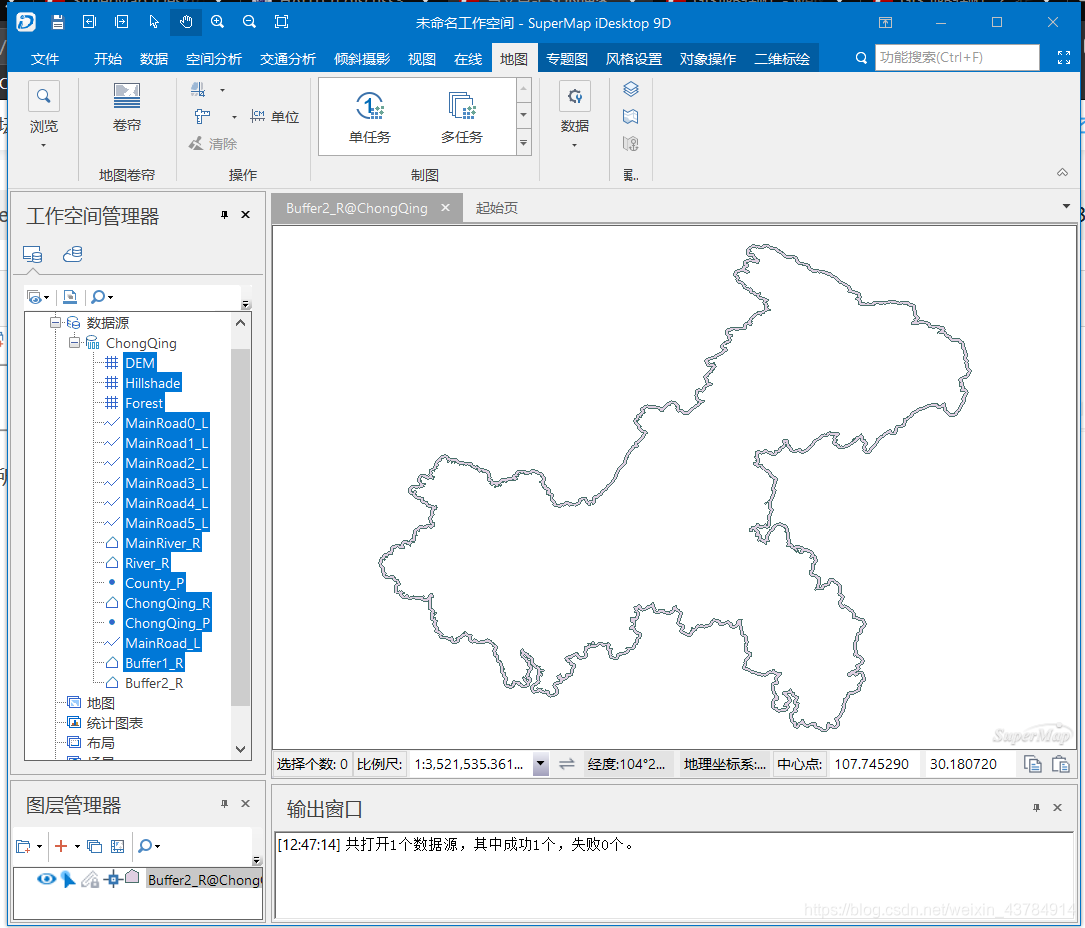Image resolution: width=1085 pixels, height=928 pixels.
Task: Switch to the 起始页 tab
Action: tap(496, 208)
